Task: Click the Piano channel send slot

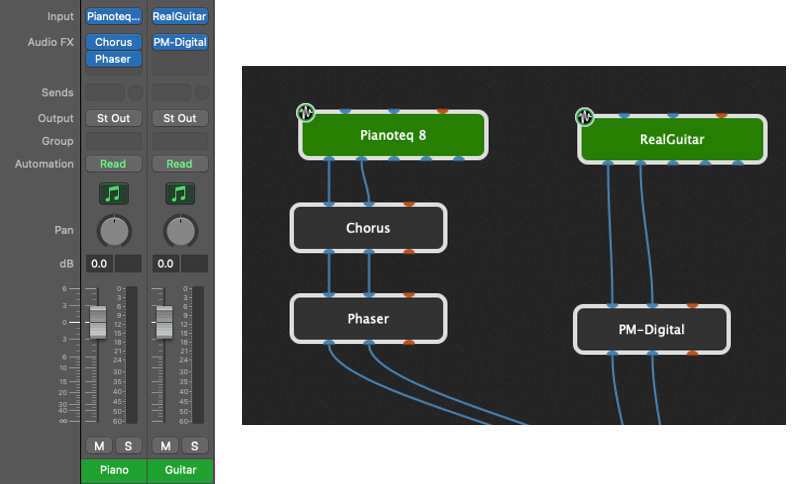Action: point(105,92)
